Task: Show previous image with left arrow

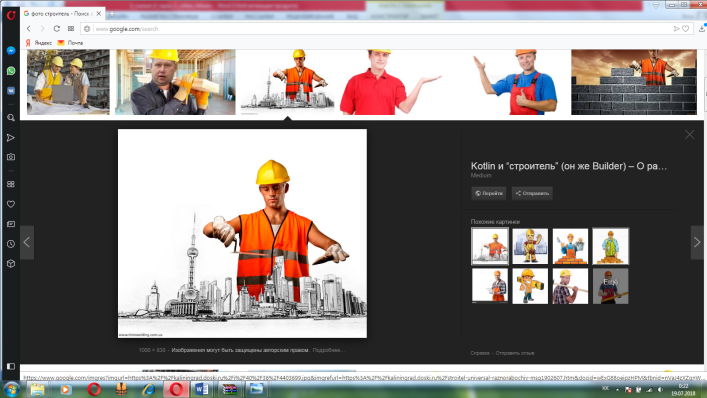Action: click(x=27, y=242)
